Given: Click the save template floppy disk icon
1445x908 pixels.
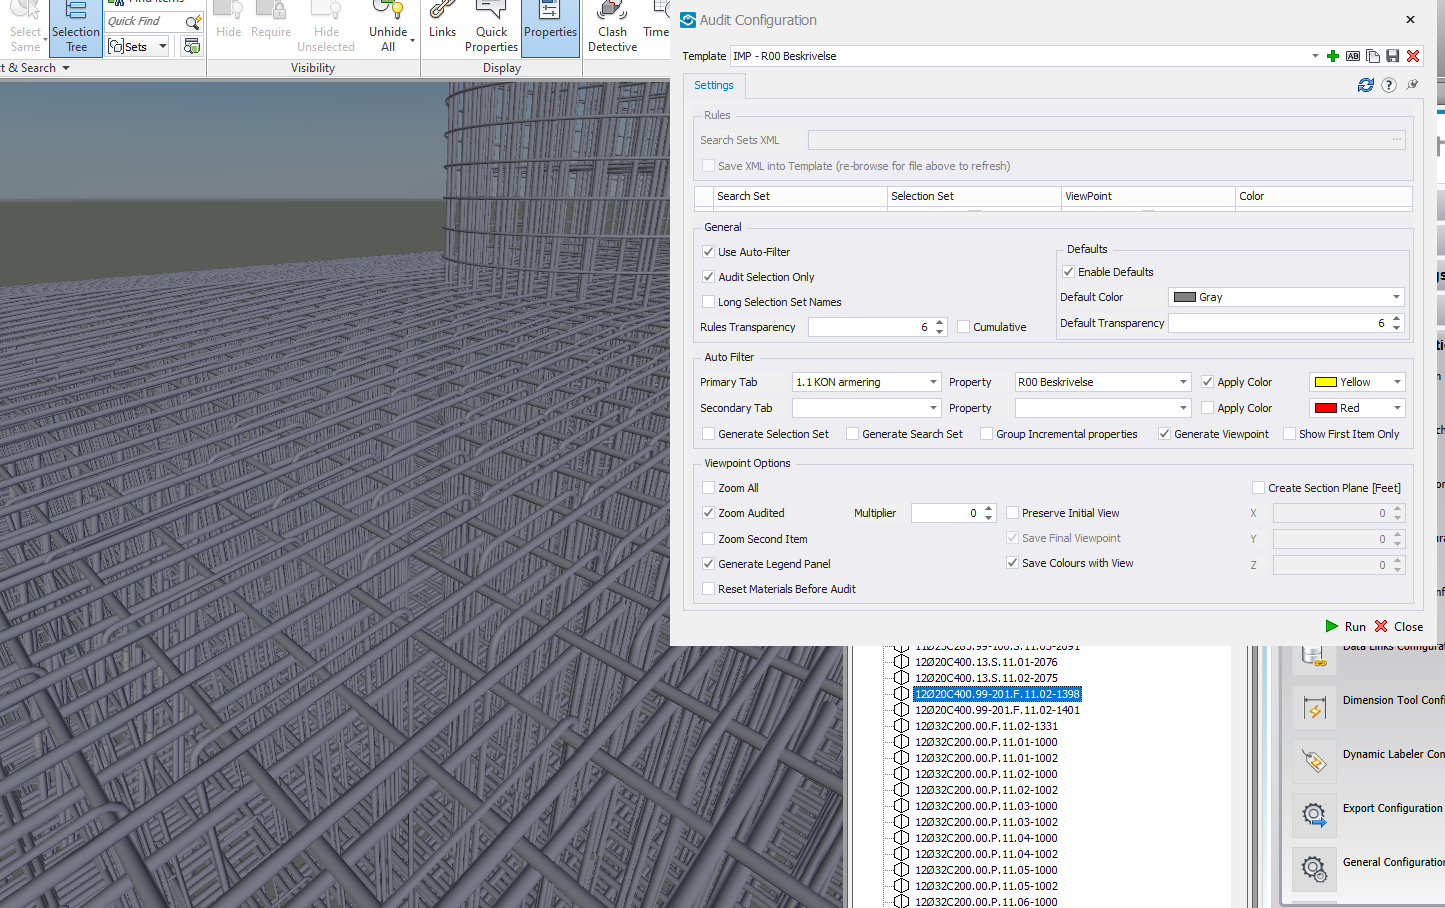Looking at the screenshot, I should click(1392, 56).
